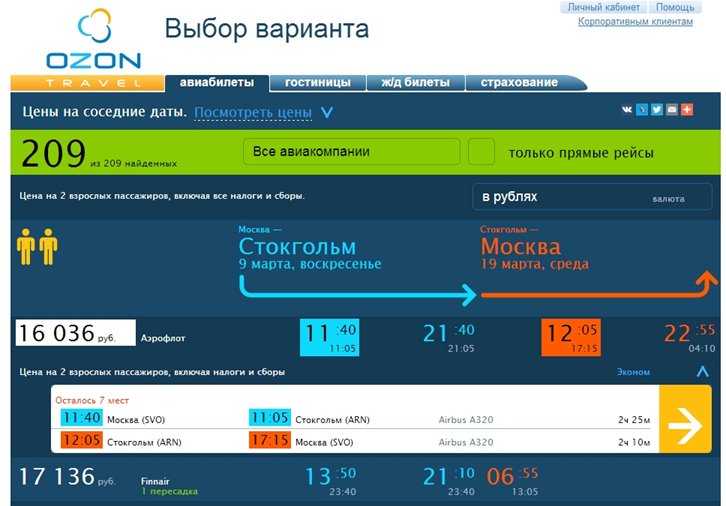The height and width of the screenshot is (506, 726).
Task: Click the yellow arrow to book the Aeroflot flight
Action: click(685, 419)
